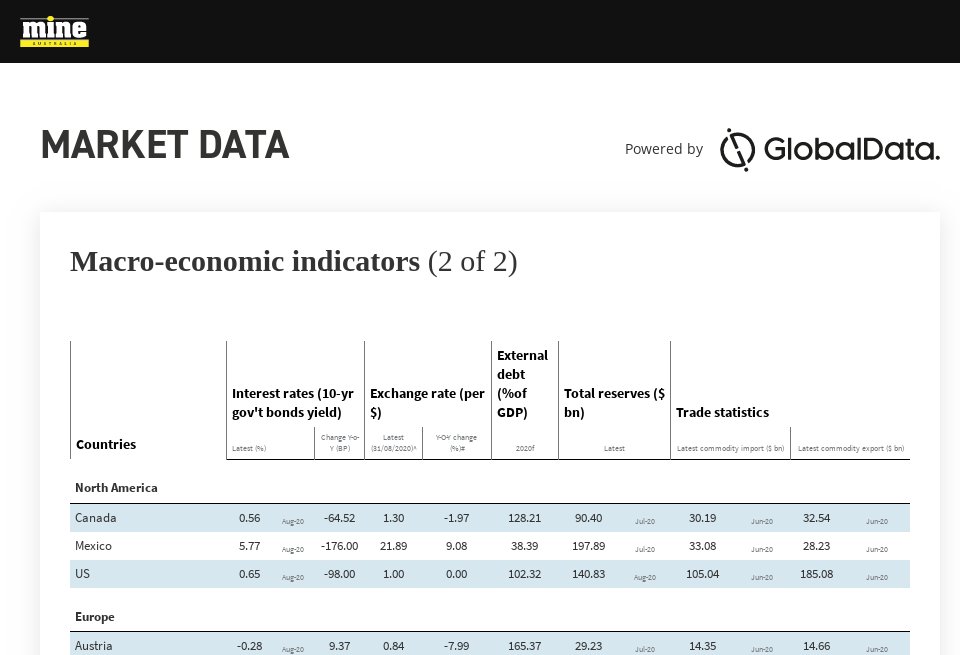Click Mexico's total reserves value 197.89
This screenshot has width=960, height=655.
588,546
